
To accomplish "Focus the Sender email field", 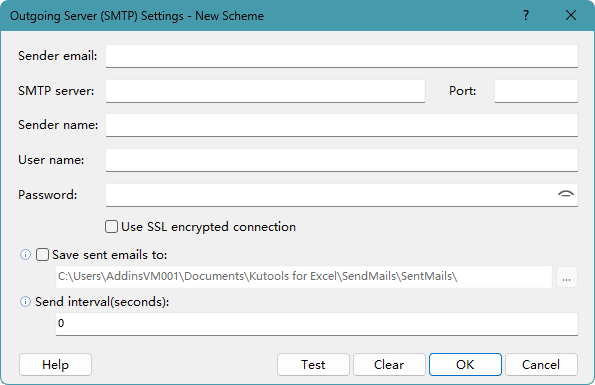I will coord(342,56).
